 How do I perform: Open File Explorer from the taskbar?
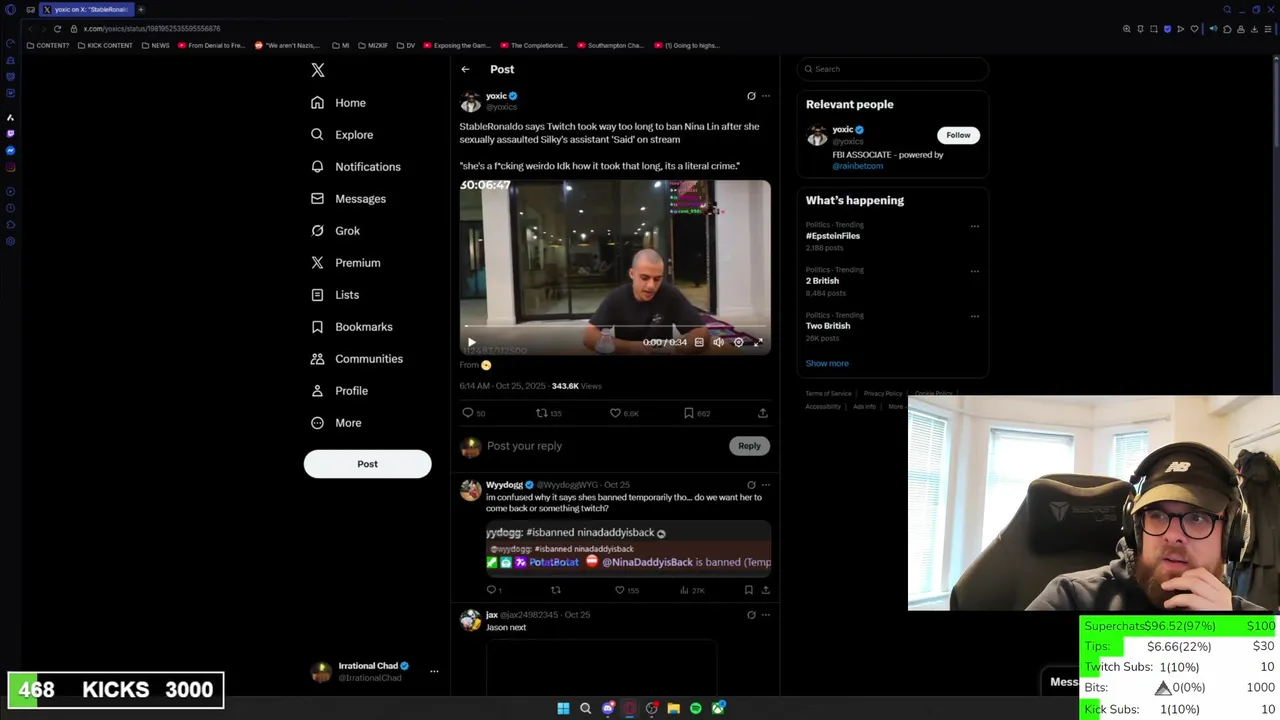pos(674,709)
